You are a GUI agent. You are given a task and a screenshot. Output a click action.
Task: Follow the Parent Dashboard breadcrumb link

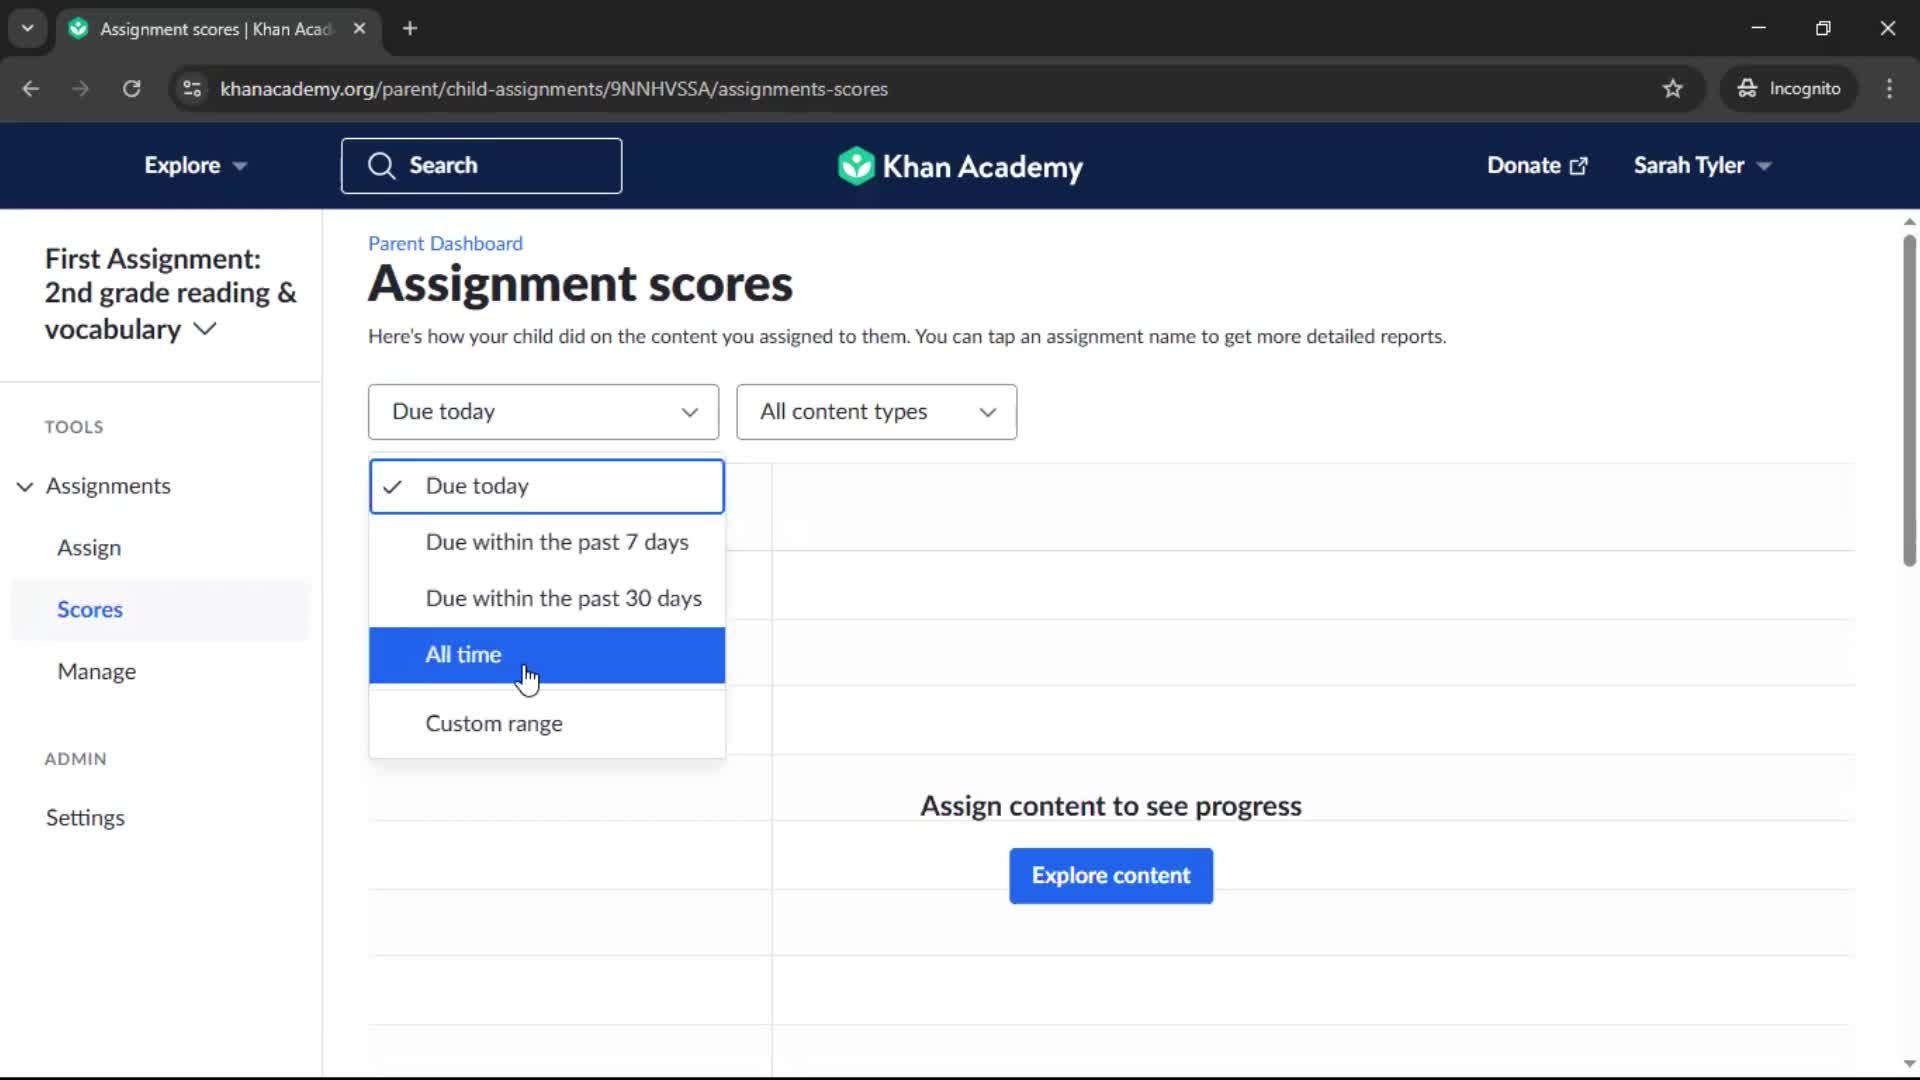pos(445,243)
